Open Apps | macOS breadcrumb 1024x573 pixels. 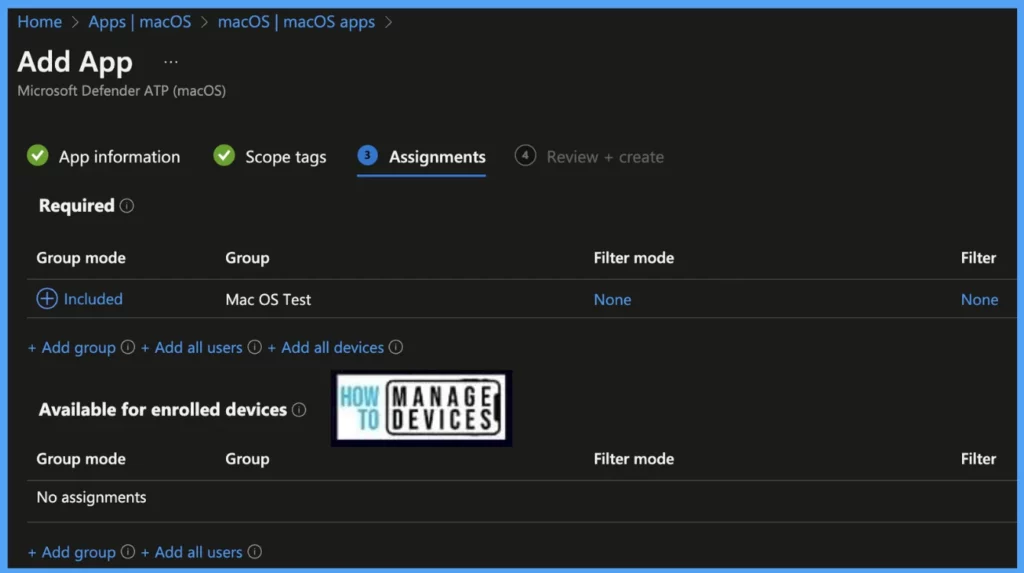coord(140,22)
